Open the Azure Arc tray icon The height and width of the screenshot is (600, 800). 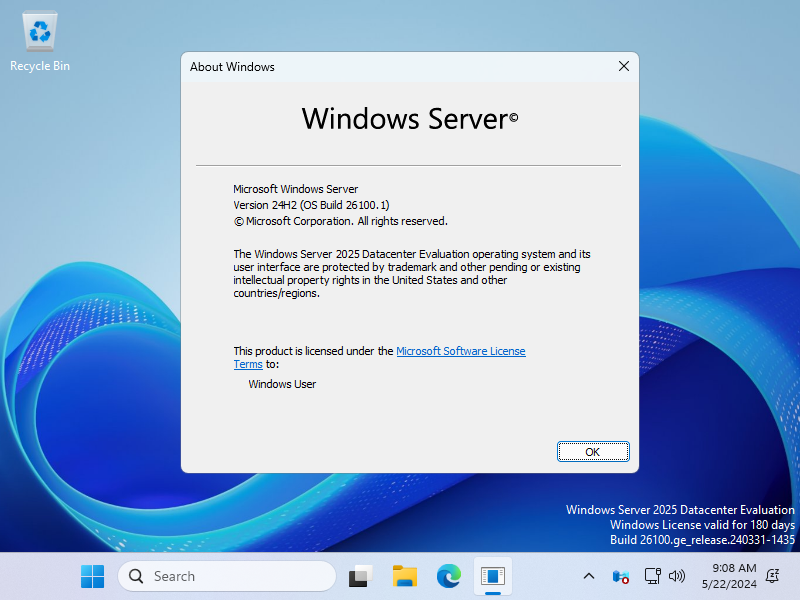[x=620, y=576]
